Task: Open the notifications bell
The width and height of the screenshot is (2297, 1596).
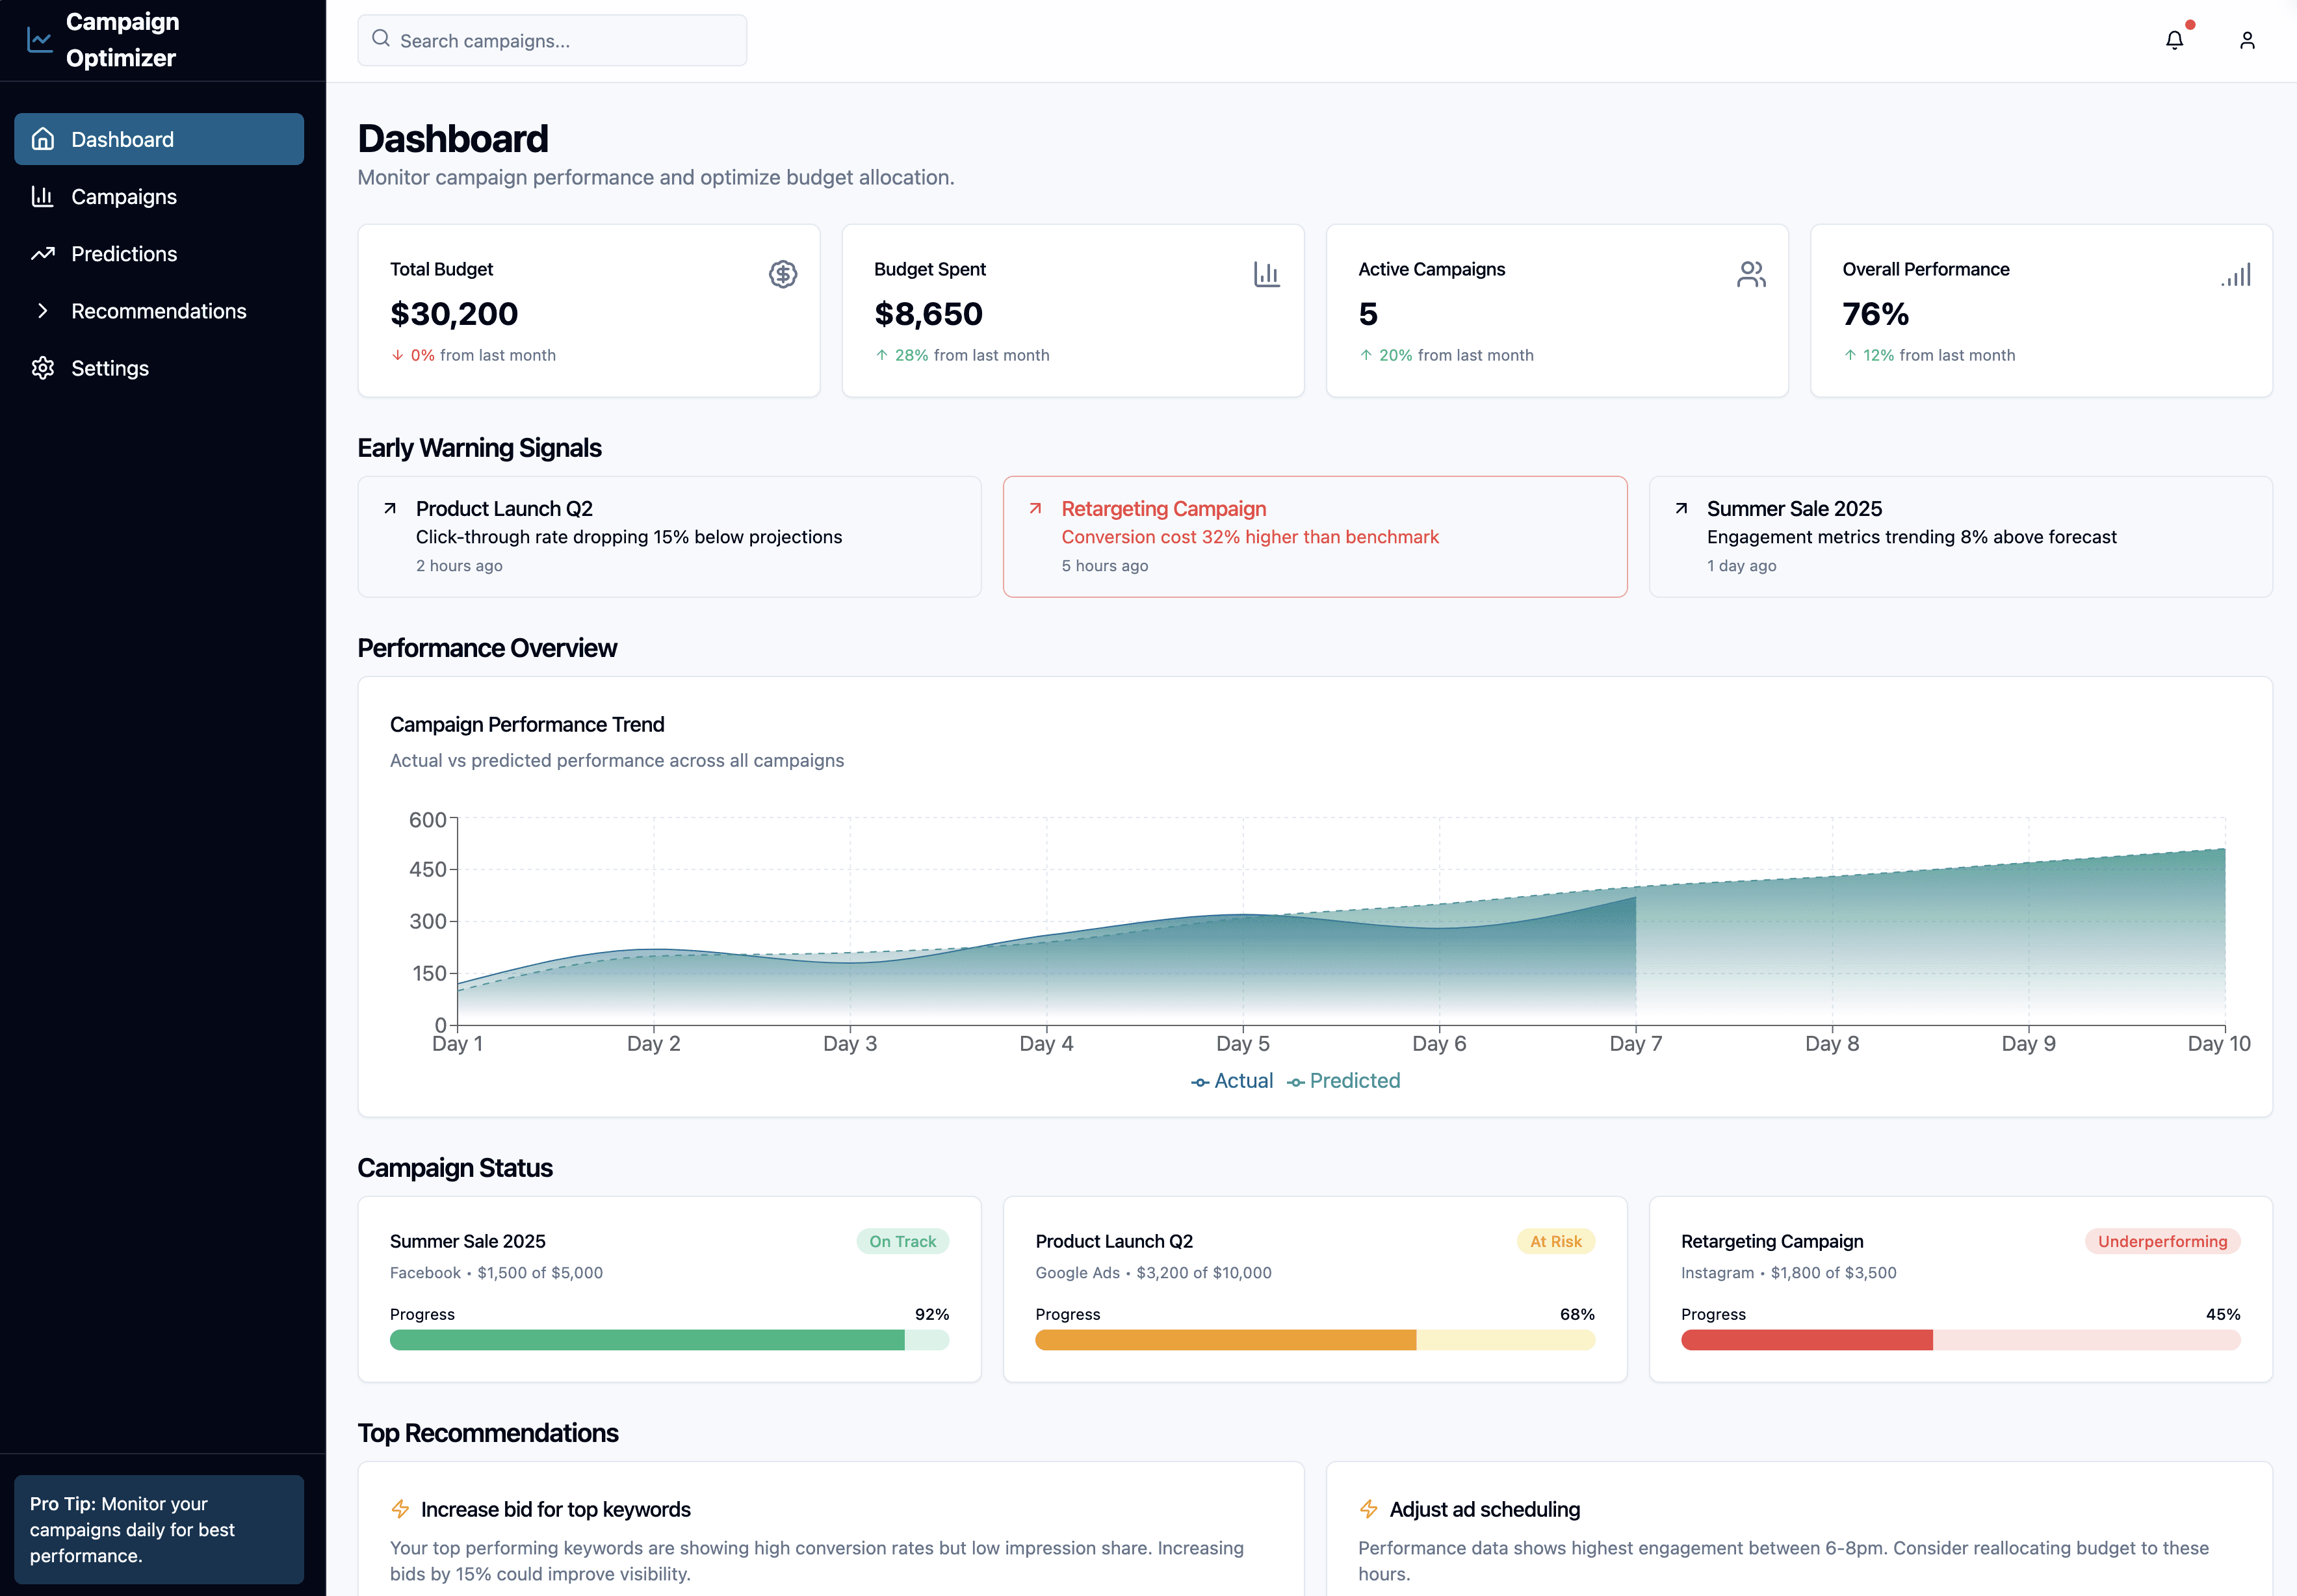Action: tap(2174, 40)
